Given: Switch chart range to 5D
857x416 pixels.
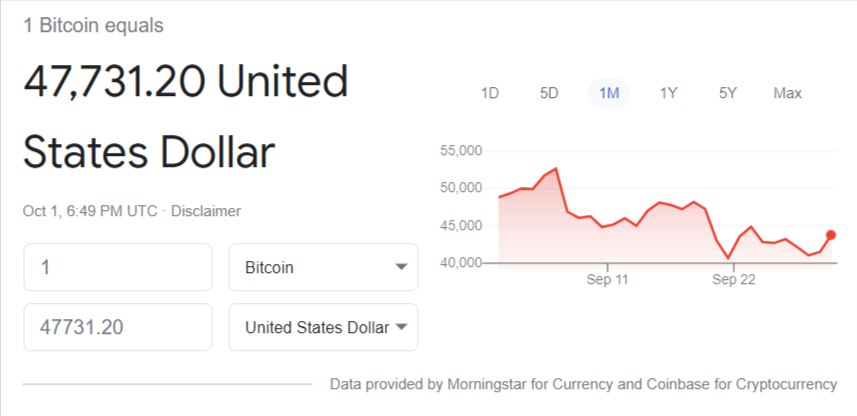Looking at the screenshot, I should point(549,93).
